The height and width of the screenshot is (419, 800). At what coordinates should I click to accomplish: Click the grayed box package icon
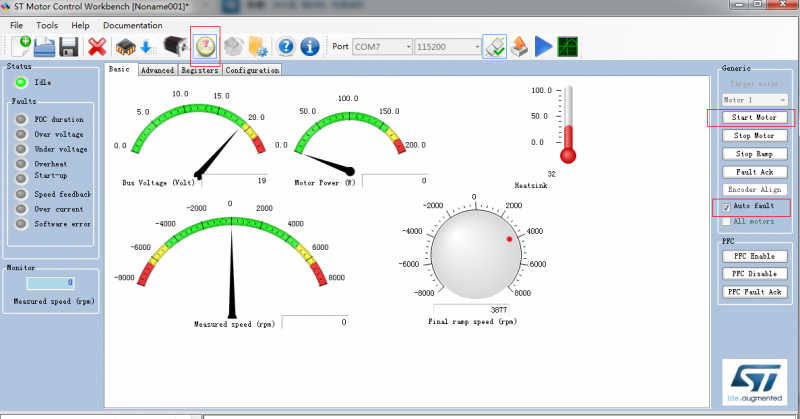234,47
